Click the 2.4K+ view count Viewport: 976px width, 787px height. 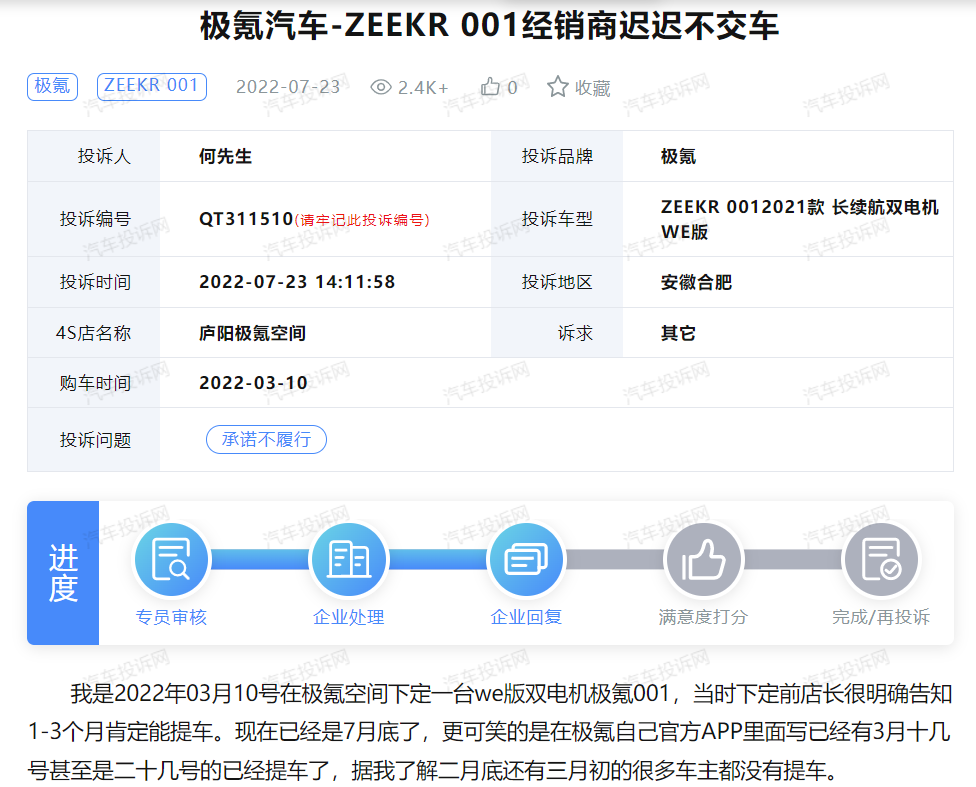click(423, 88)
